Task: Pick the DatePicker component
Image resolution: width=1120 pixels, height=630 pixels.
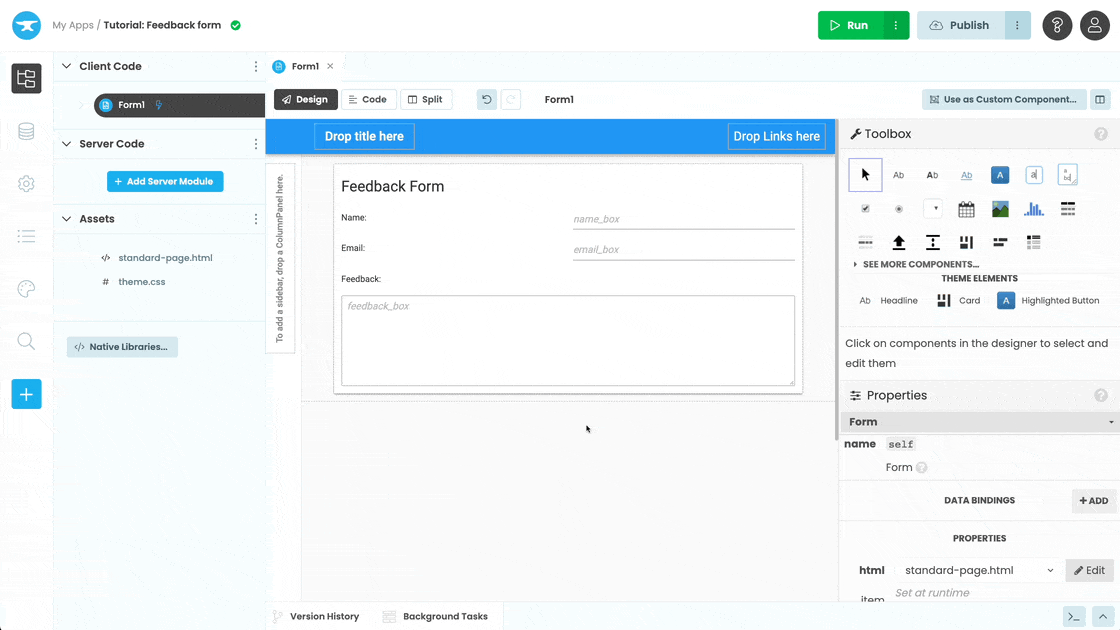Action: pos(966,208)
